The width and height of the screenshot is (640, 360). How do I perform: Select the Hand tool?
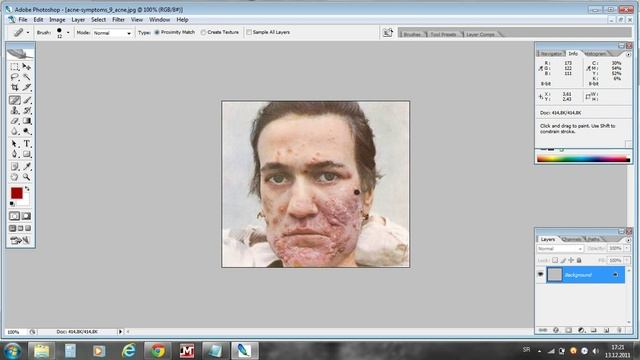click(x=14, y=177)
